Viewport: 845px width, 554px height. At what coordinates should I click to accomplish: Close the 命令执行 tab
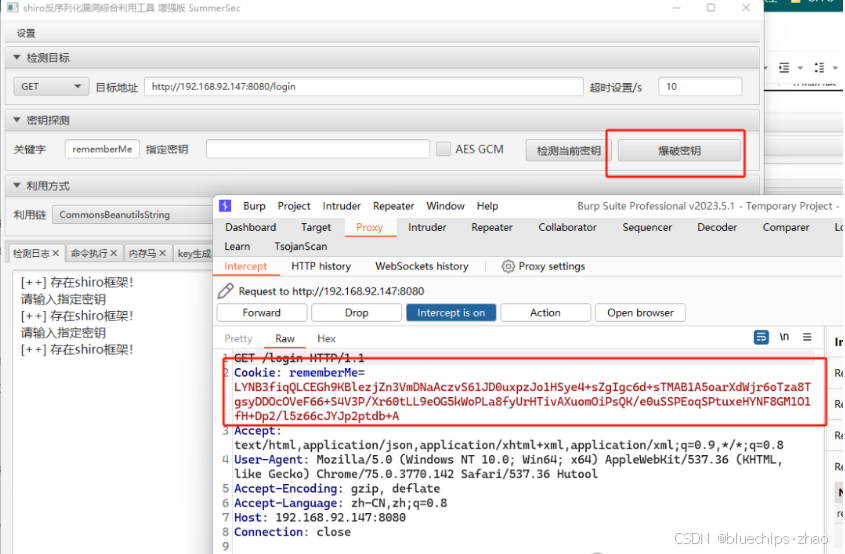(x=114, y=253)
